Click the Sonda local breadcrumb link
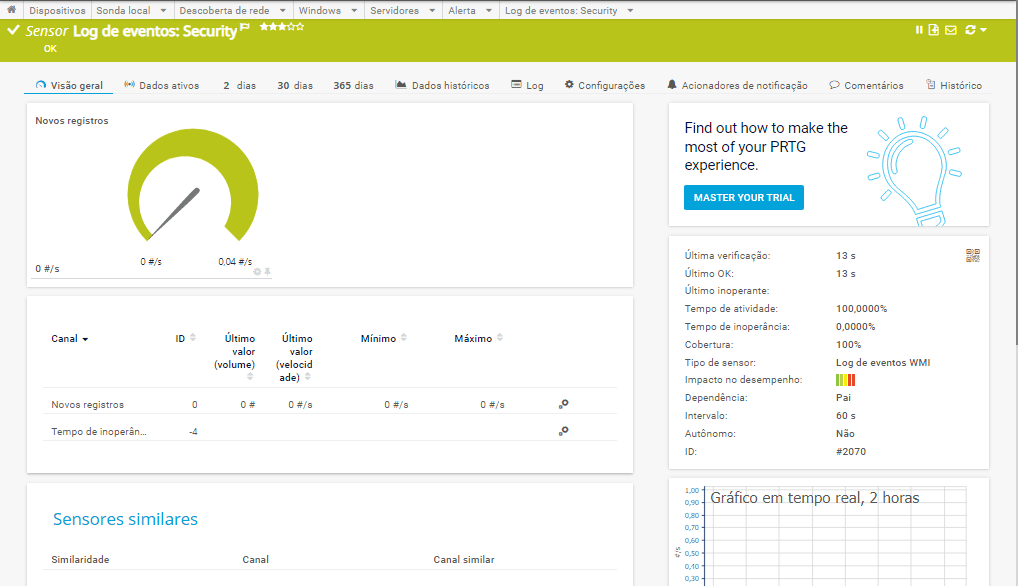 [123, 10]
